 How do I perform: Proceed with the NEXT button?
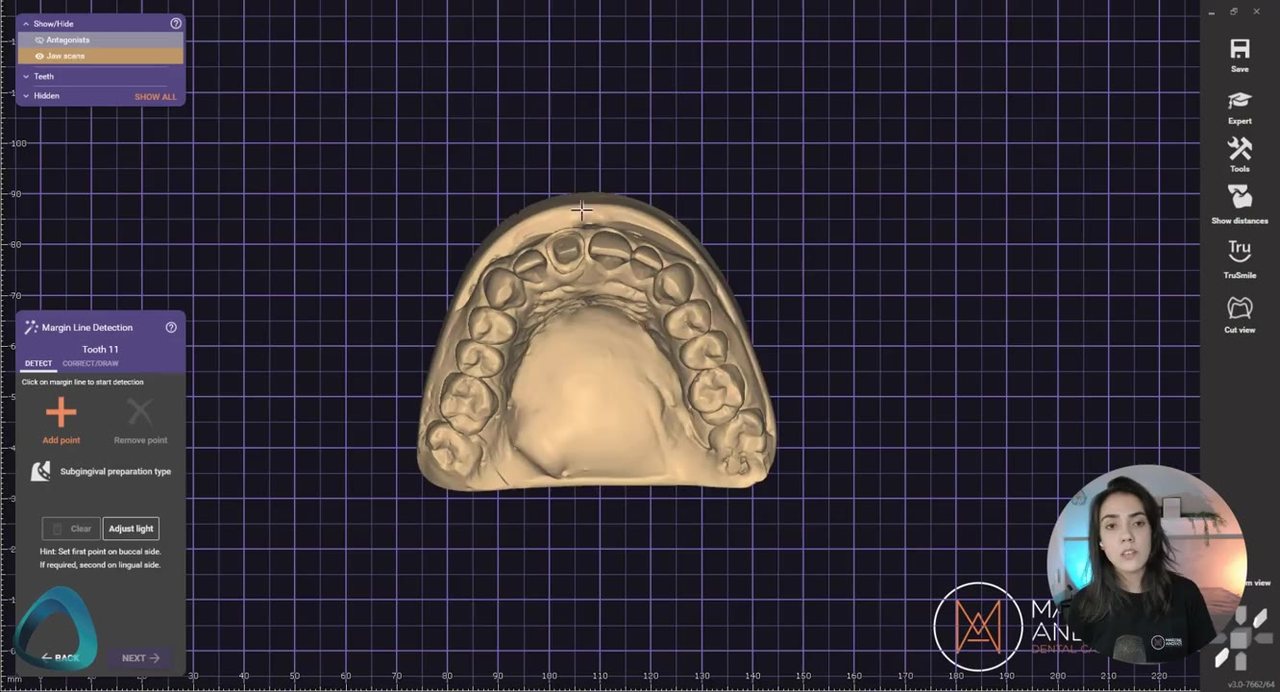[x=140, y=658]
